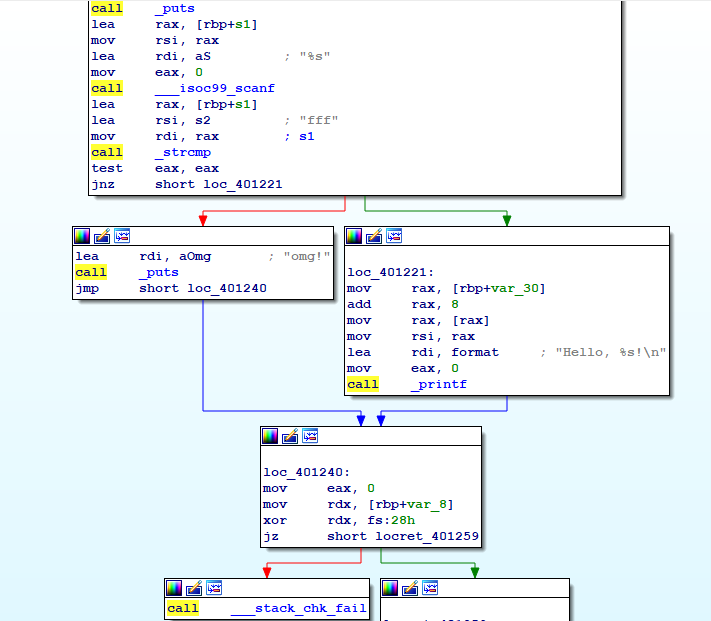Screen dimensions: 711x621
Task: Click the loc_401221: label
Action: tap(390, 272)
